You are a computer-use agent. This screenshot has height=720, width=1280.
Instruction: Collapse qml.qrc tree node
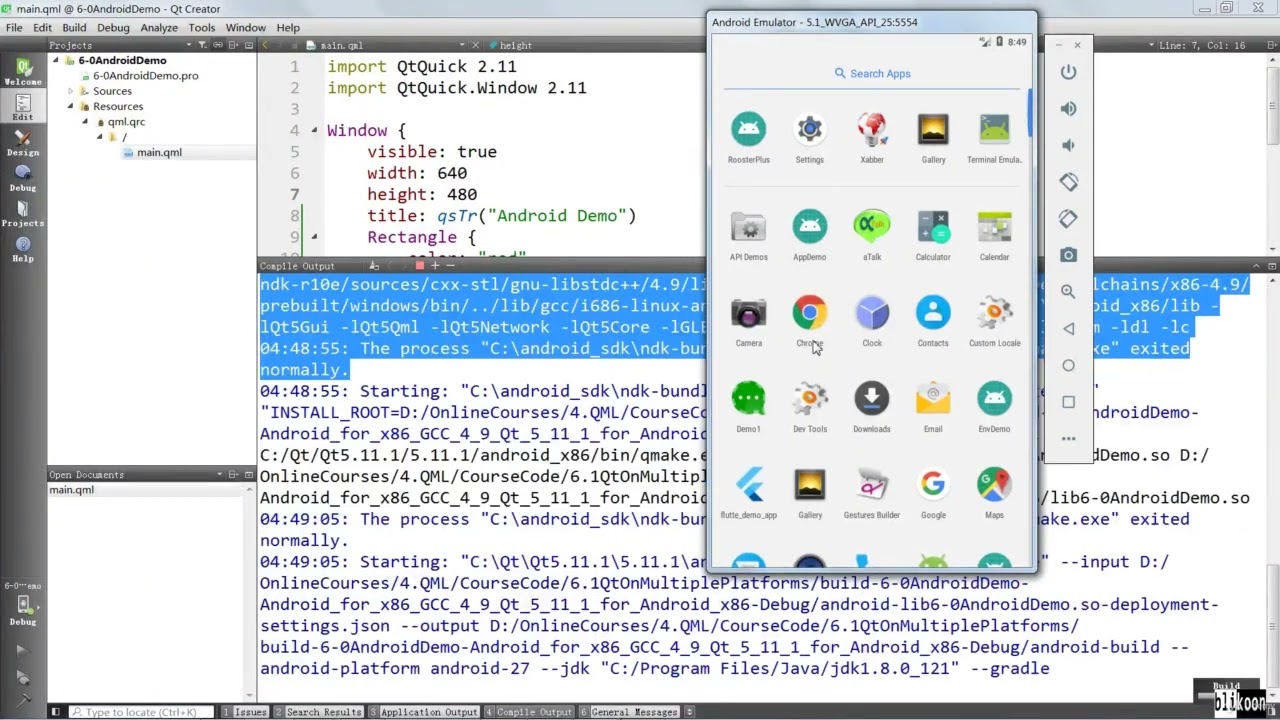[85, 122]
